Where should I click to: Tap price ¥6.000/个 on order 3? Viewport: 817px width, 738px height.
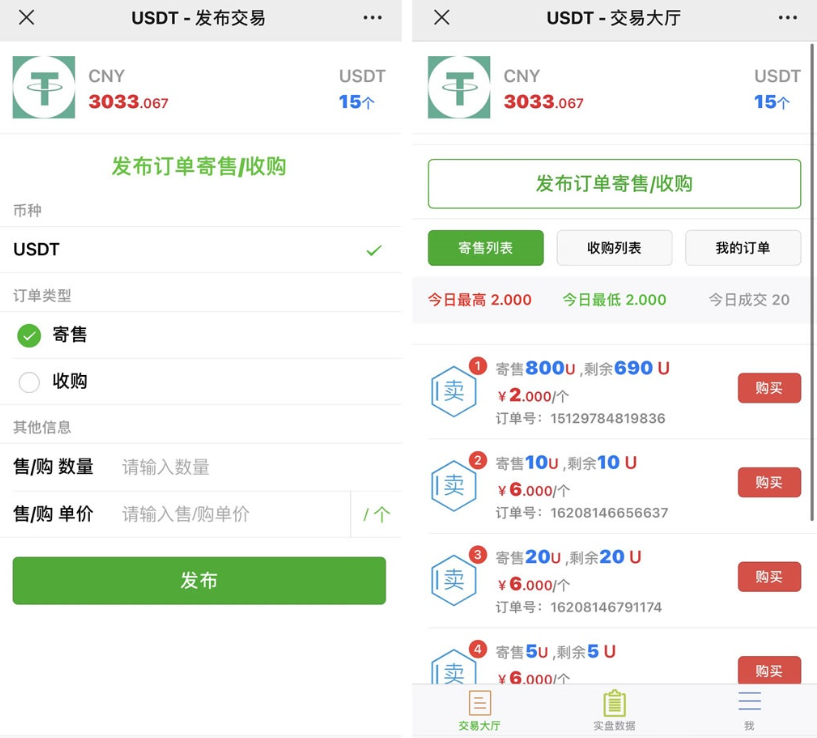[x=534, y=584]
